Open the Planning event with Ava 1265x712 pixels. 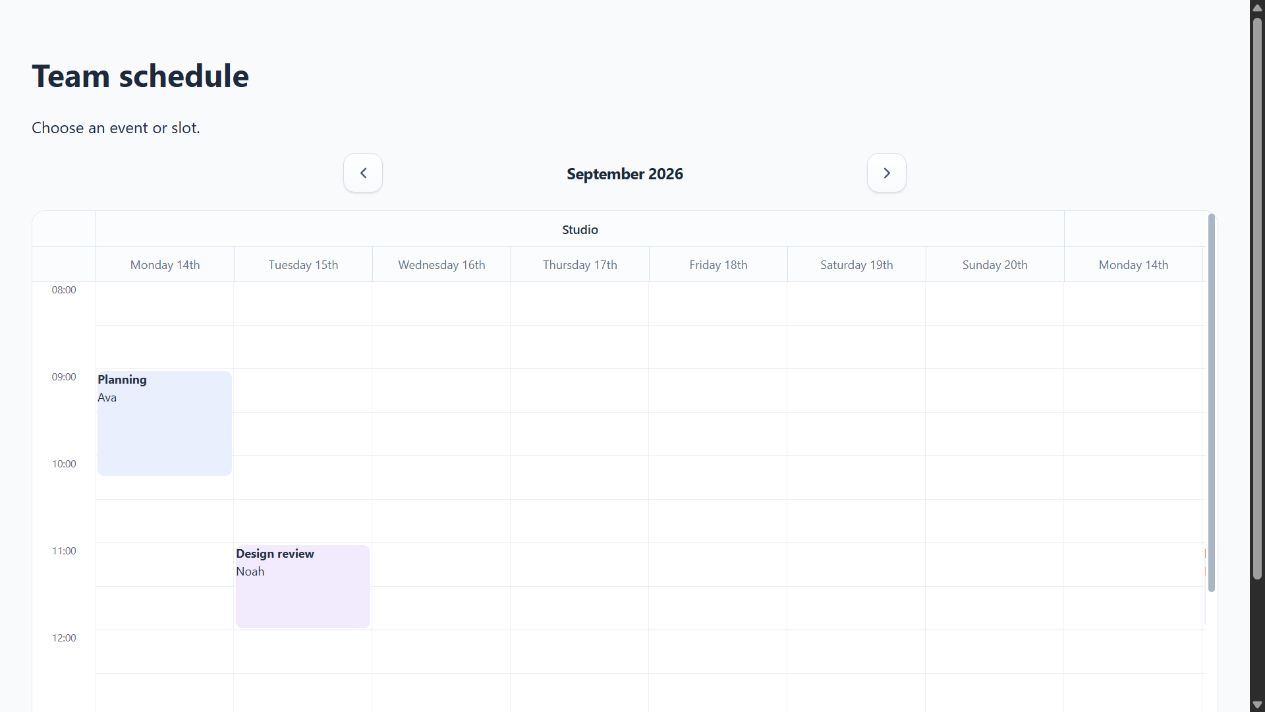pos(165,423)
